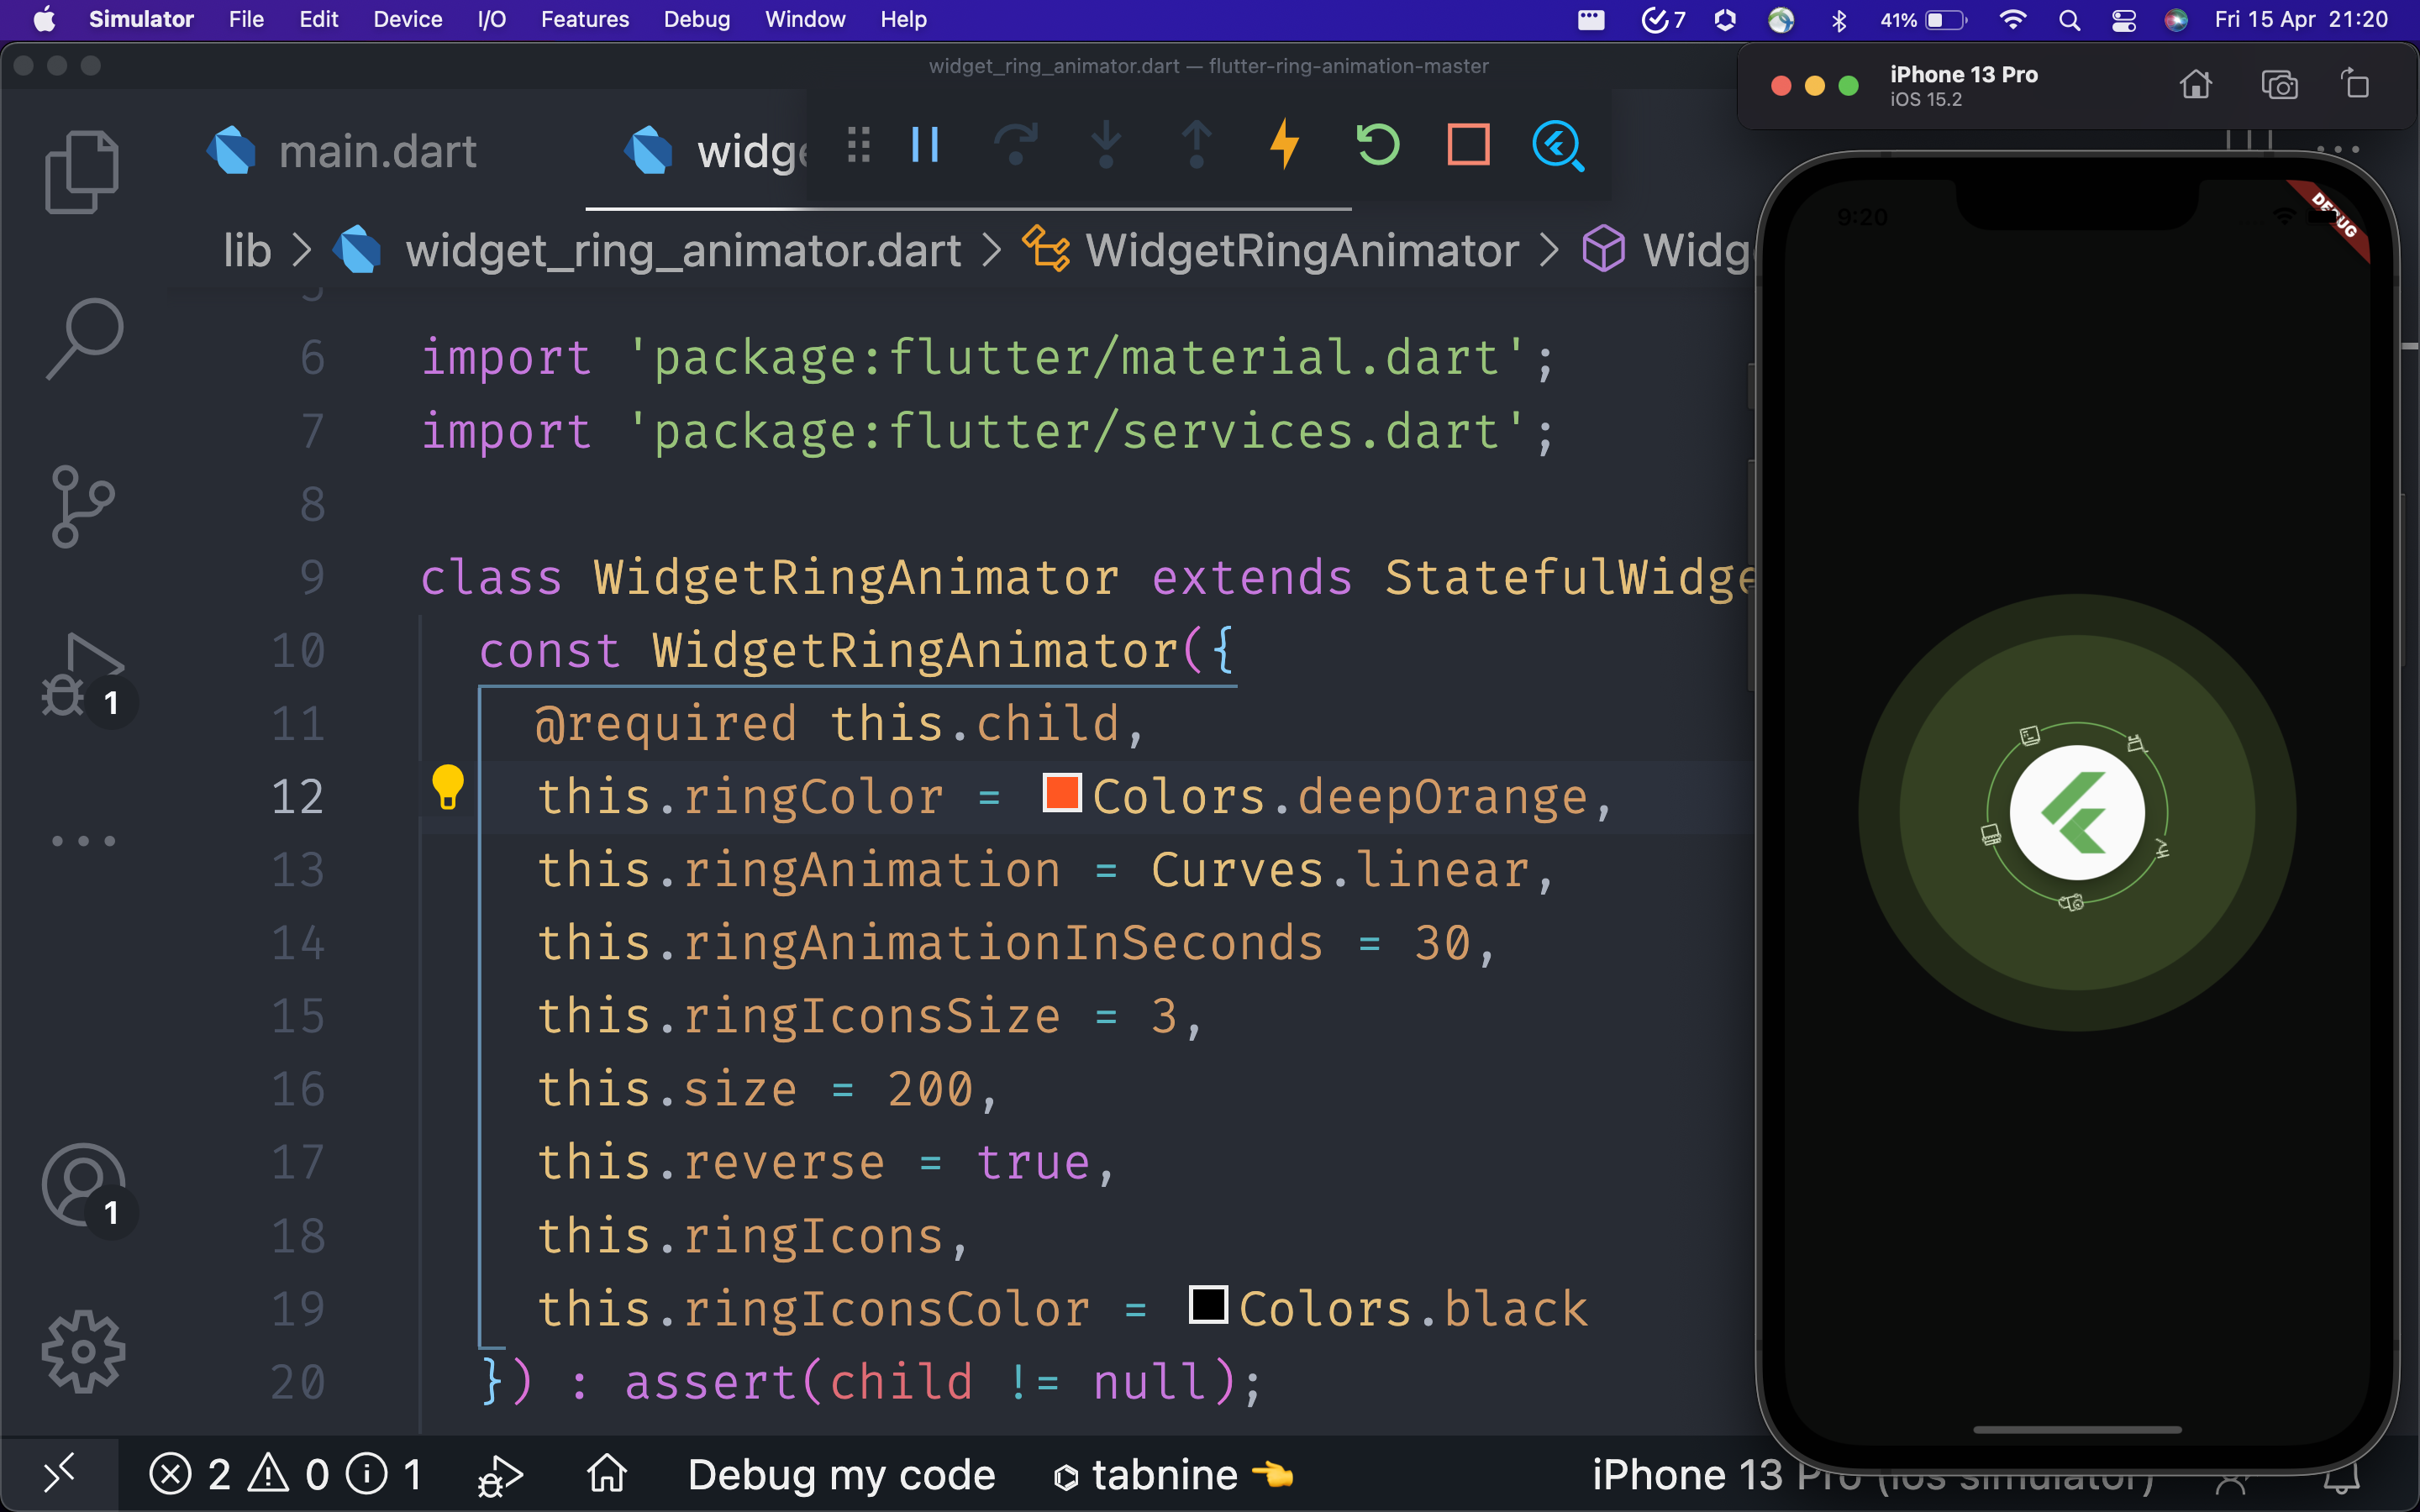This screenshot has height=1512, width=2420.
Task: Click the Accounts icon in sidebar
Action: 82,1185
